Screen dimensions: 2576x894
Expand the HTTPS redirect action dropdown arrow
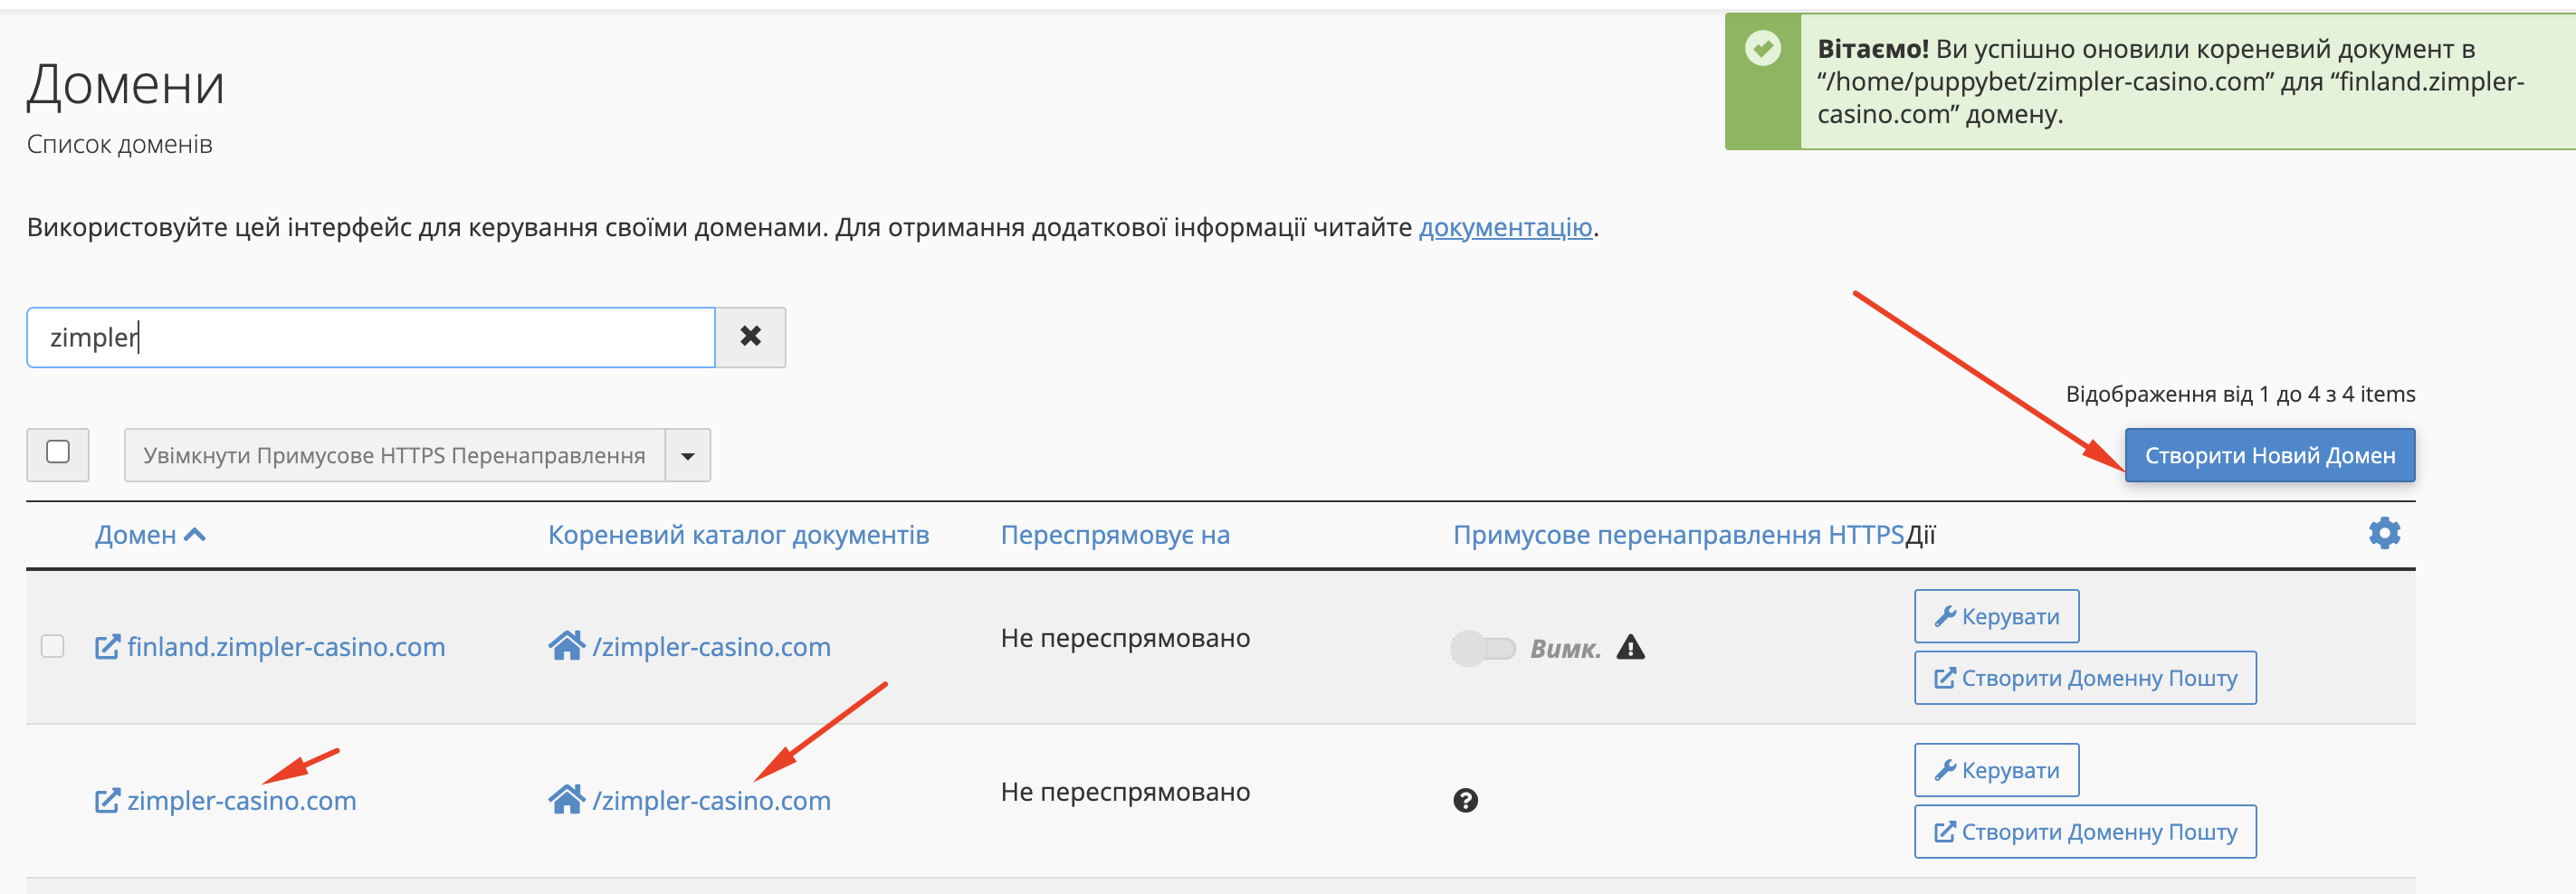[688, 455]
